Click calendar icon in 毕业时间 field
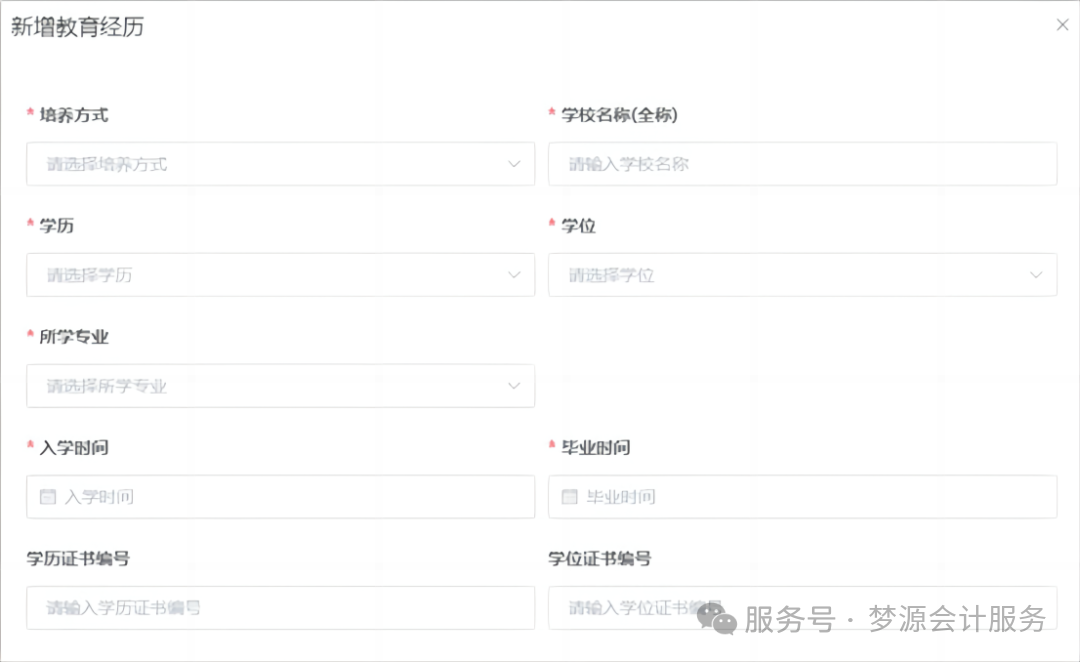The width and height of the screenshot is (1080, 662). pyautogui.click(x=570, y=497)
